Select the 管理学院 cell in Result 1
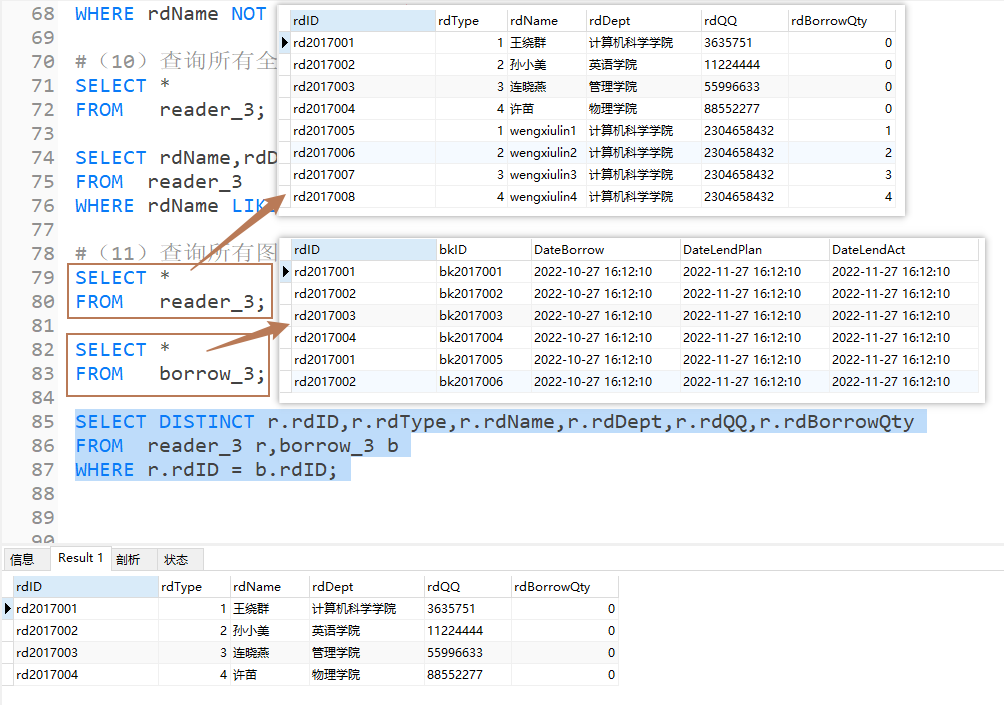The image size is (1004, 705). pyautogui.click(x=366, y=652)
